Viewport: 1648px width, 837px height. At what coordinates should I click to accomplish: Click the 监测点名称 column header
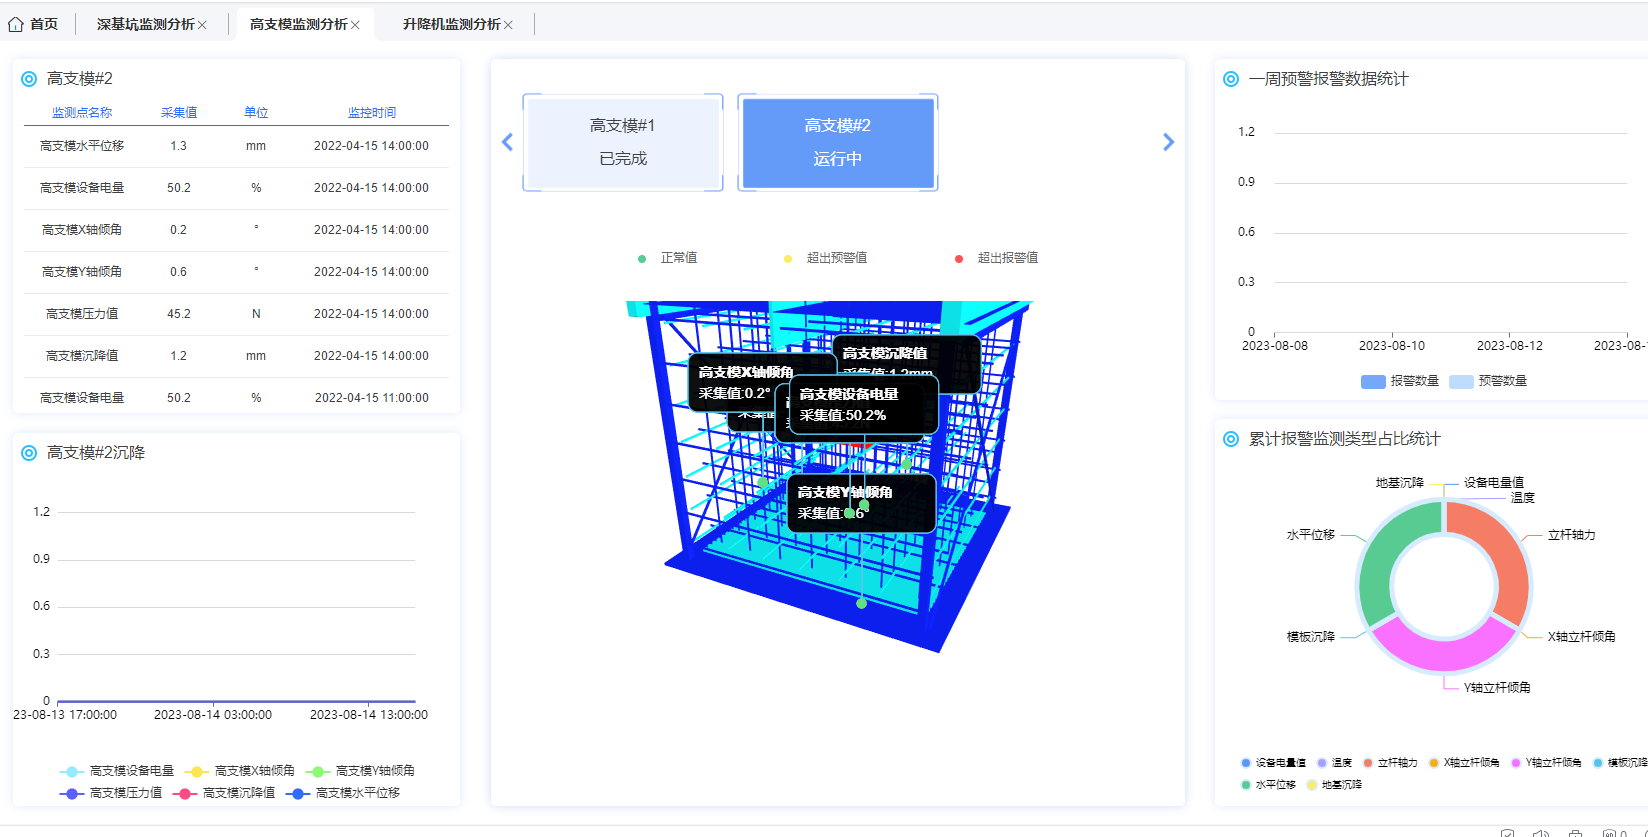(x=82, y=113)
